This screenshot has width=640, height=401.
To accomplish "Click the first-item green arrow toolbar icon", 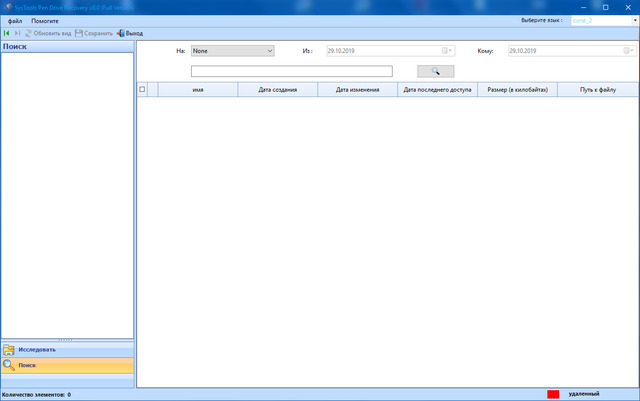I will click(7, 33).
